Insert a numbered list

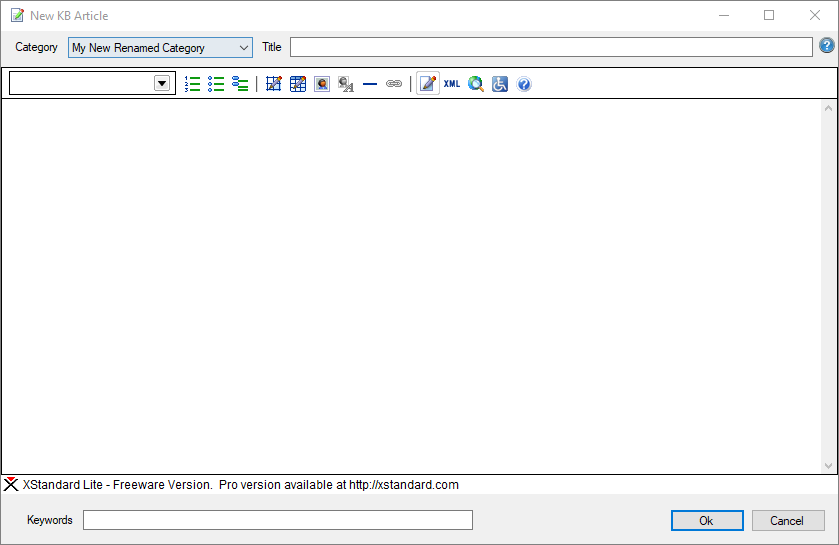coord(193,84)
